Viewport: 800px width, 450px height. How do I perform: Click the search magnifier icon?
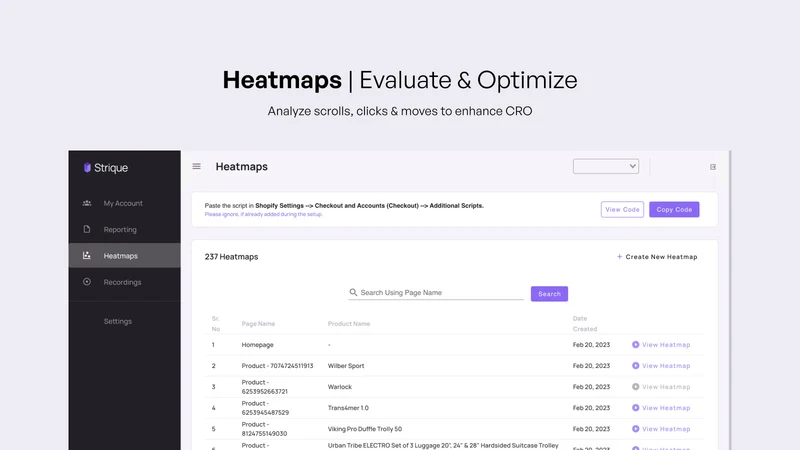353,292
